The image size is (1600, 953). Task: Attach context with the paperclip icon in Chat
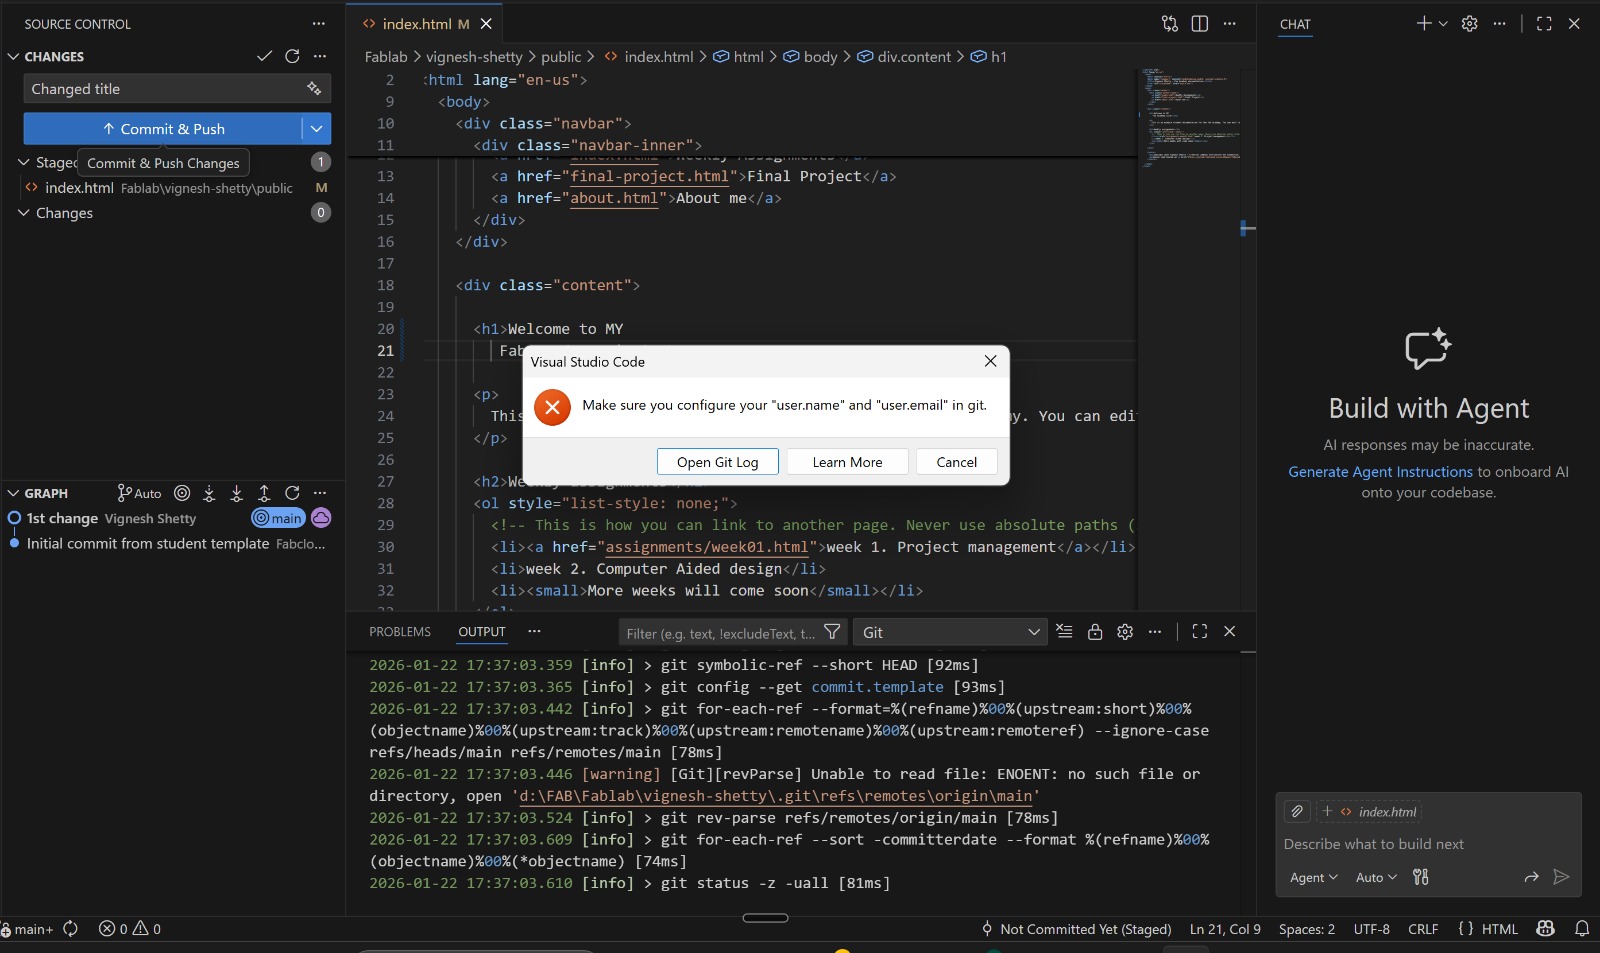(1297, 812)
